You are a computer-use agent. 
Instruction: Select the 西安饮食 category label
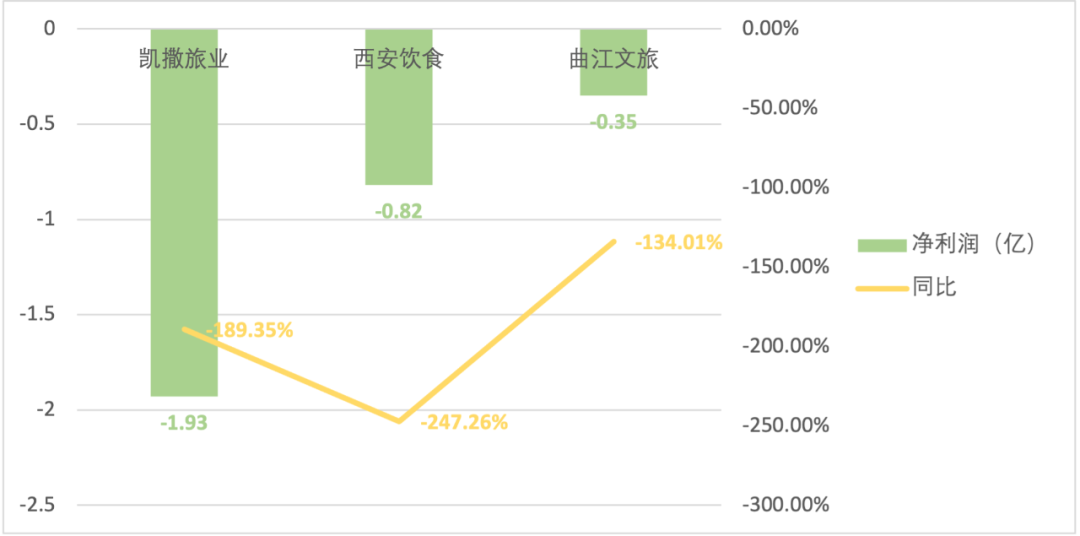[x=398, y=59]
